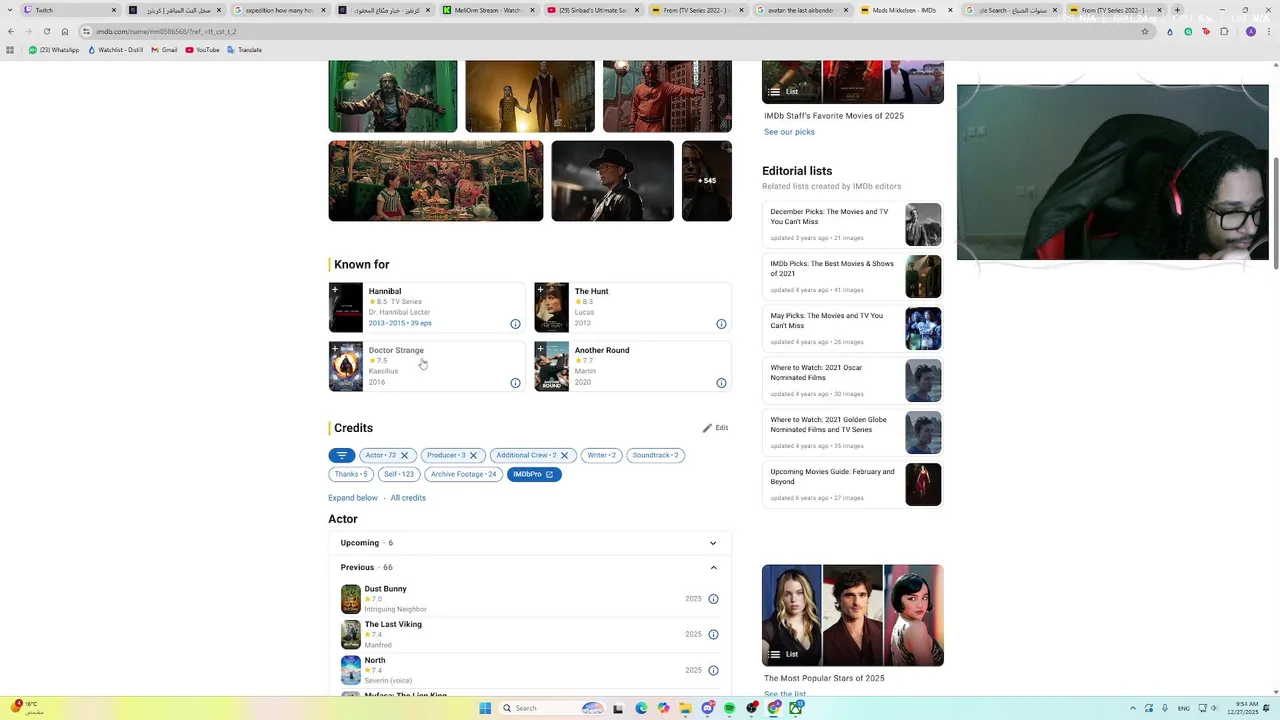The width and height of the screenshot is (1280, 720).
Task: Open the browser home button
Action: point(65,31)
